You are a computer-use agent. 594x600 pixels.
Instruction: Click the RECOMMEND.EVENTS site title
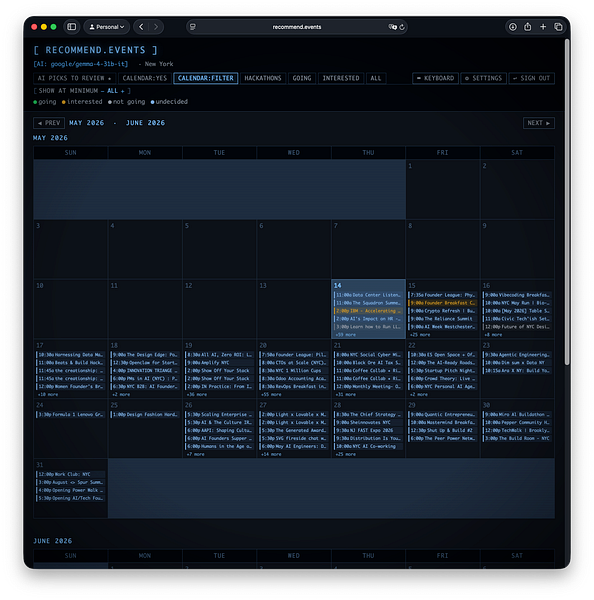click(x=95, y=50)
